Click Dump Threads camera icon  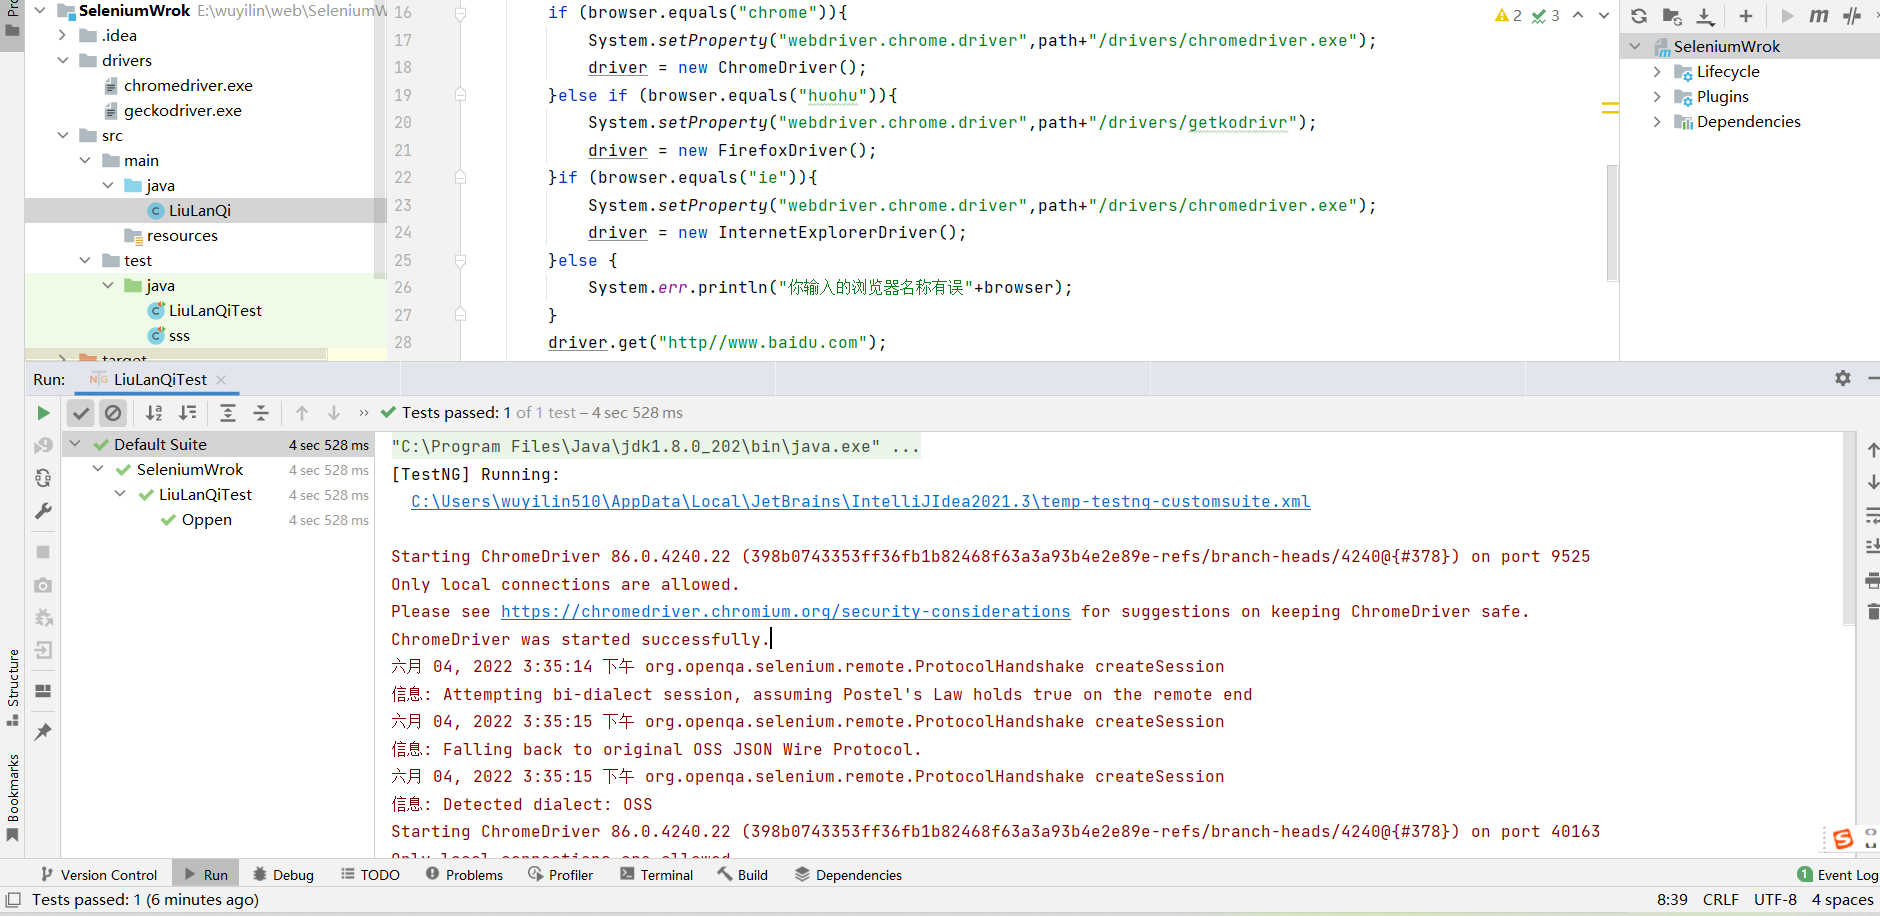pyautogui.click(x=43, y=585)
